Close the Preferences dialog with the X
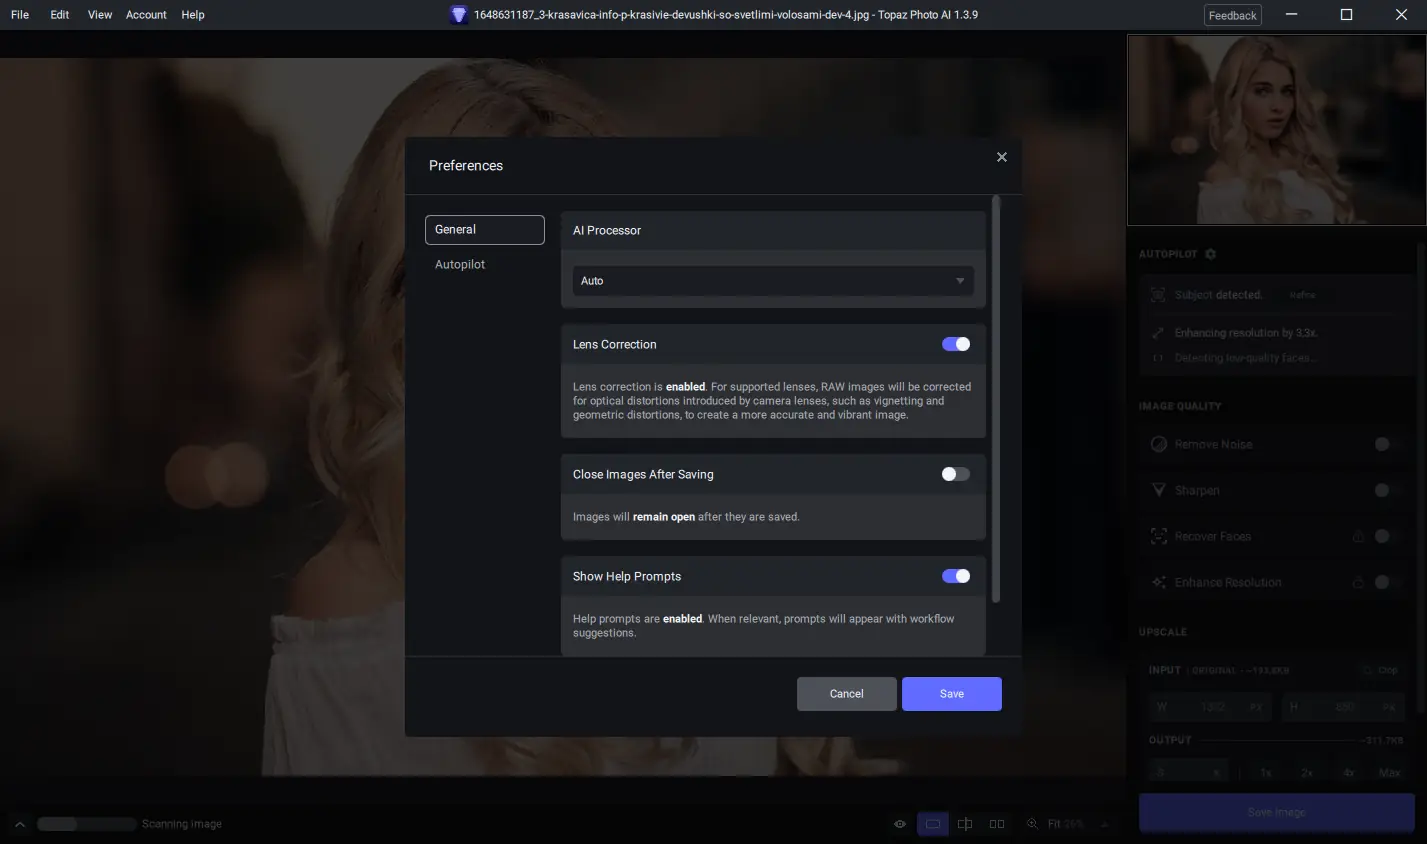Screen dimensions: 1427x844 (x=1001, y=157)
